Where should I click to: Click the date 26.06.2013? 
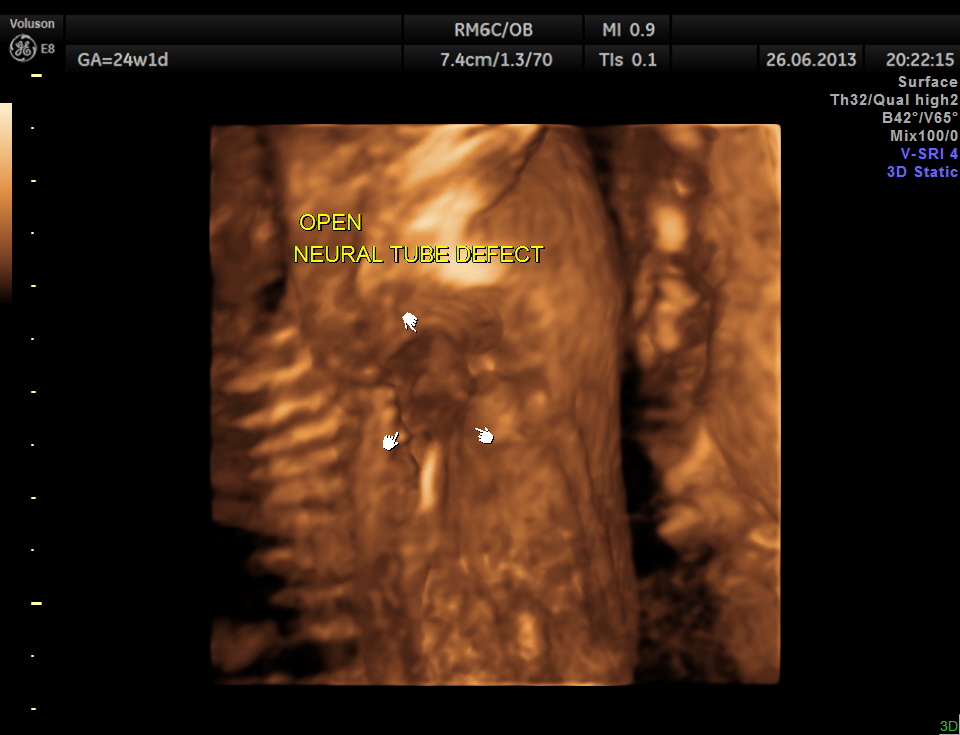(x=811, y=60)
